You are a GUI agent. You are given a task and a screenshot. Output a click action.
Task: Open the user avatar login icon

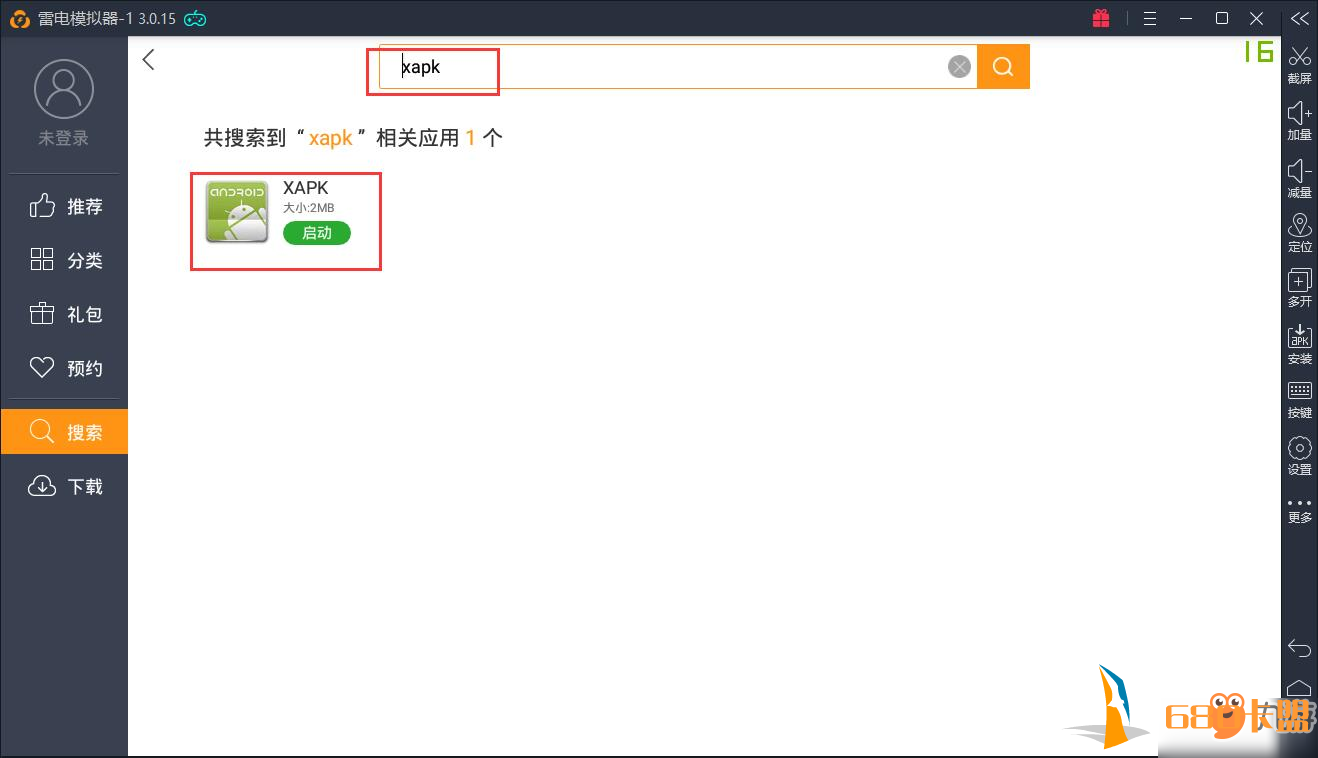[x=63, y=89]
